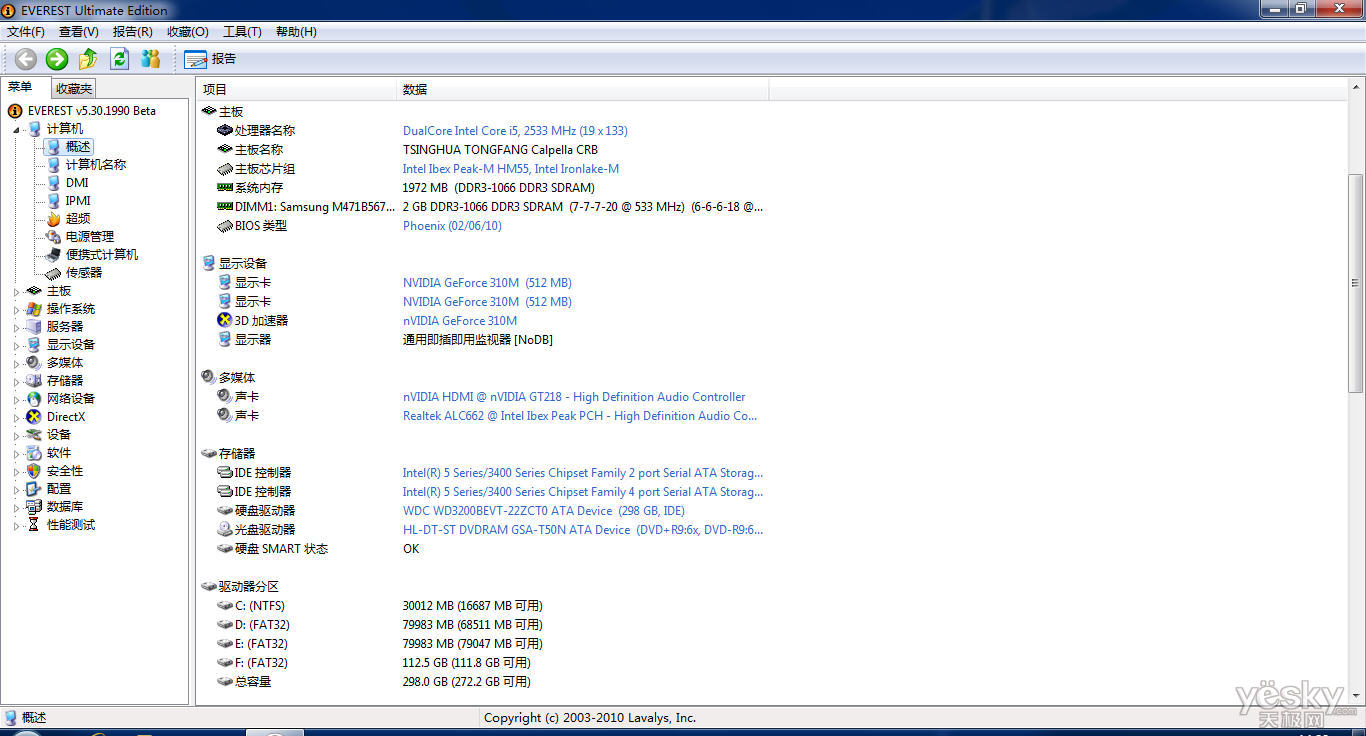This screenshot has height=736, width=1366.
Task: Select the TSINGHUA TONGFANG Calpella CRB value
Action: pyautogui.click(x=500, y=150)
